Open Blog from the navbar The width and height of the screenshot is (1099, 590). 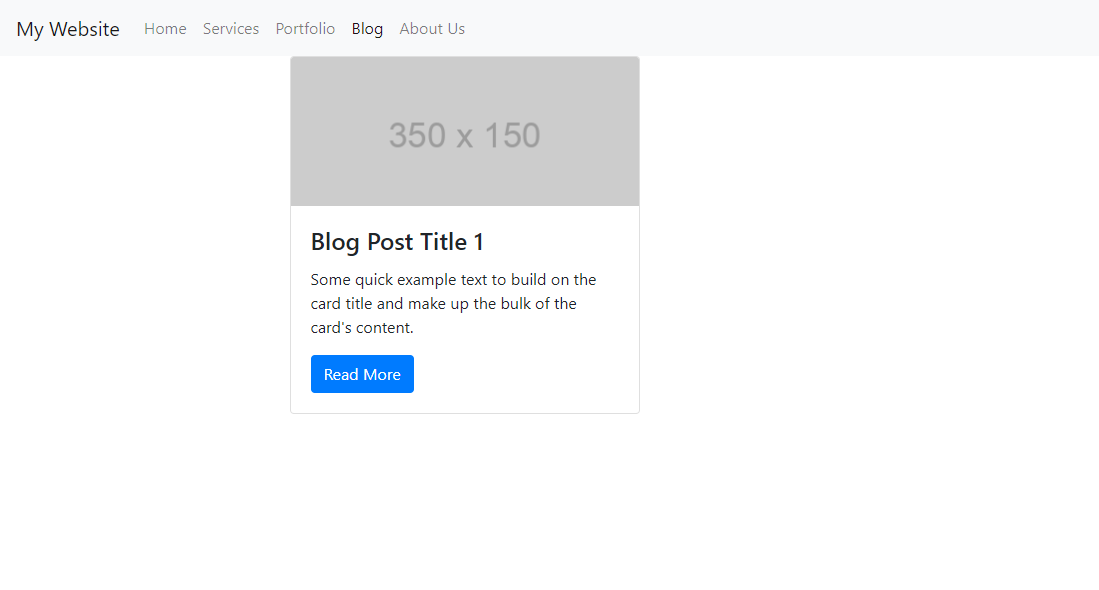click(367, 29)
